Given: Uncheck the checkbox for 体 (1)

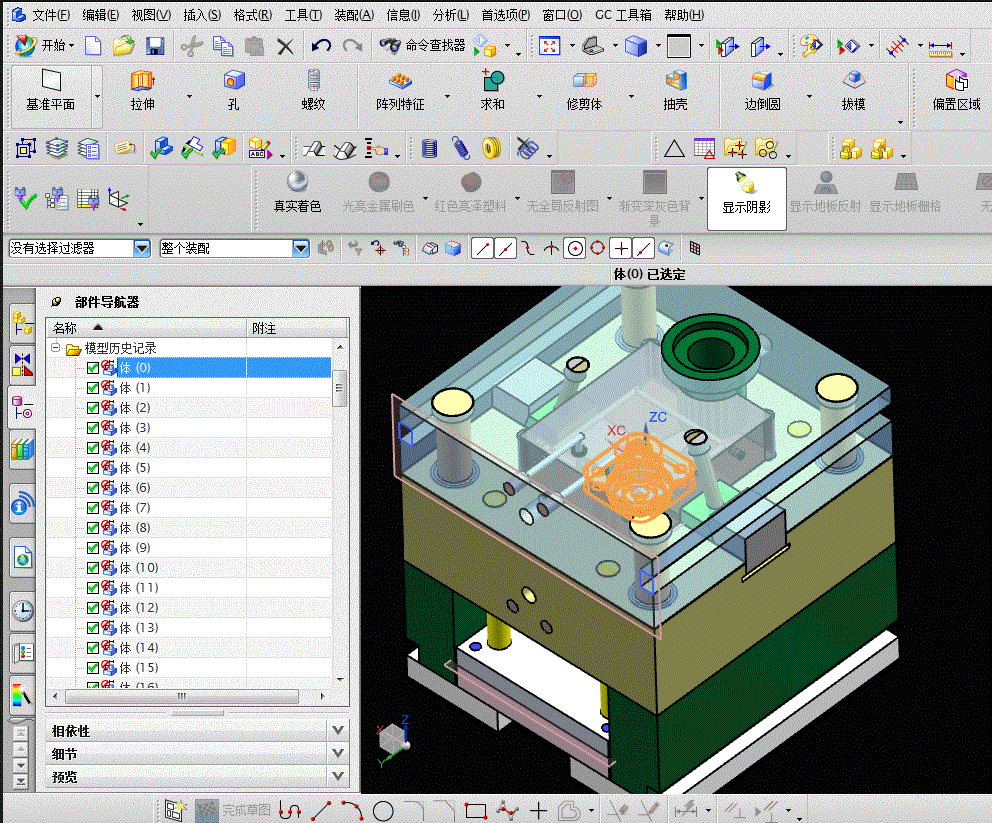Looking at the screenshot, I should pyautogui.click(x=93, y=388).
